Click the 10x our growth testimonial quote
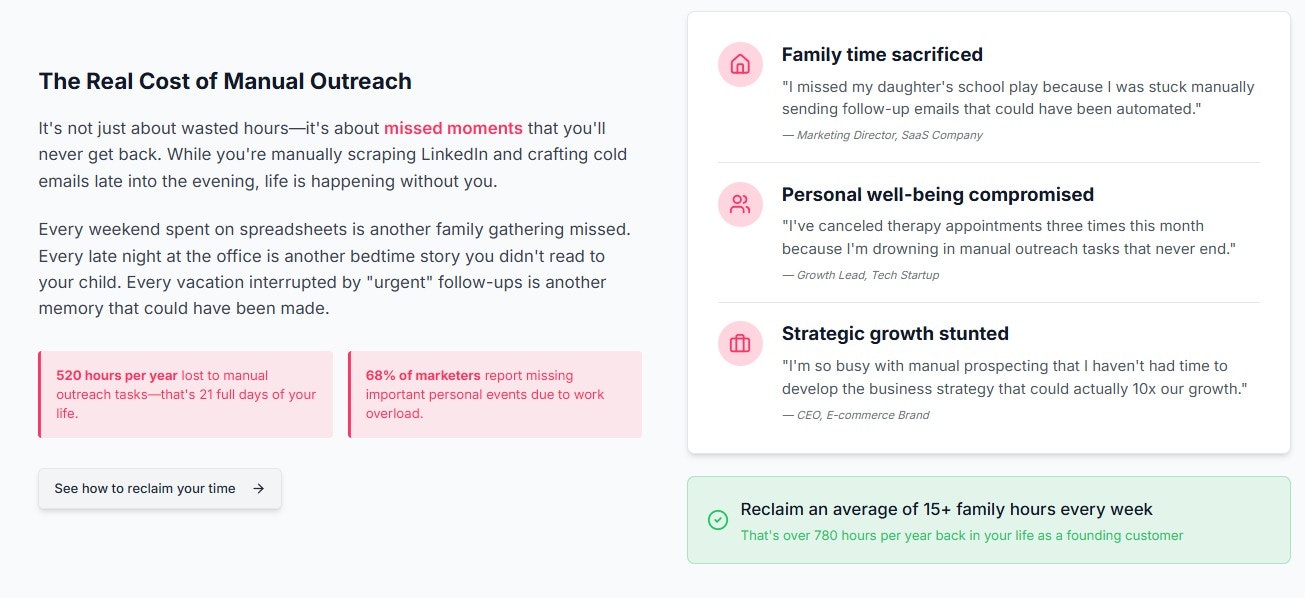The height and width of the screenshot is (598, 1305). 1014,377
